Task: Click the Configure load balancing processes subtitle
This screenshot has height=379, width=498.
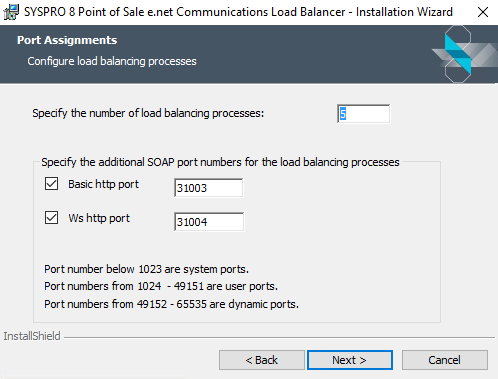Action: (x=112, y=61)
